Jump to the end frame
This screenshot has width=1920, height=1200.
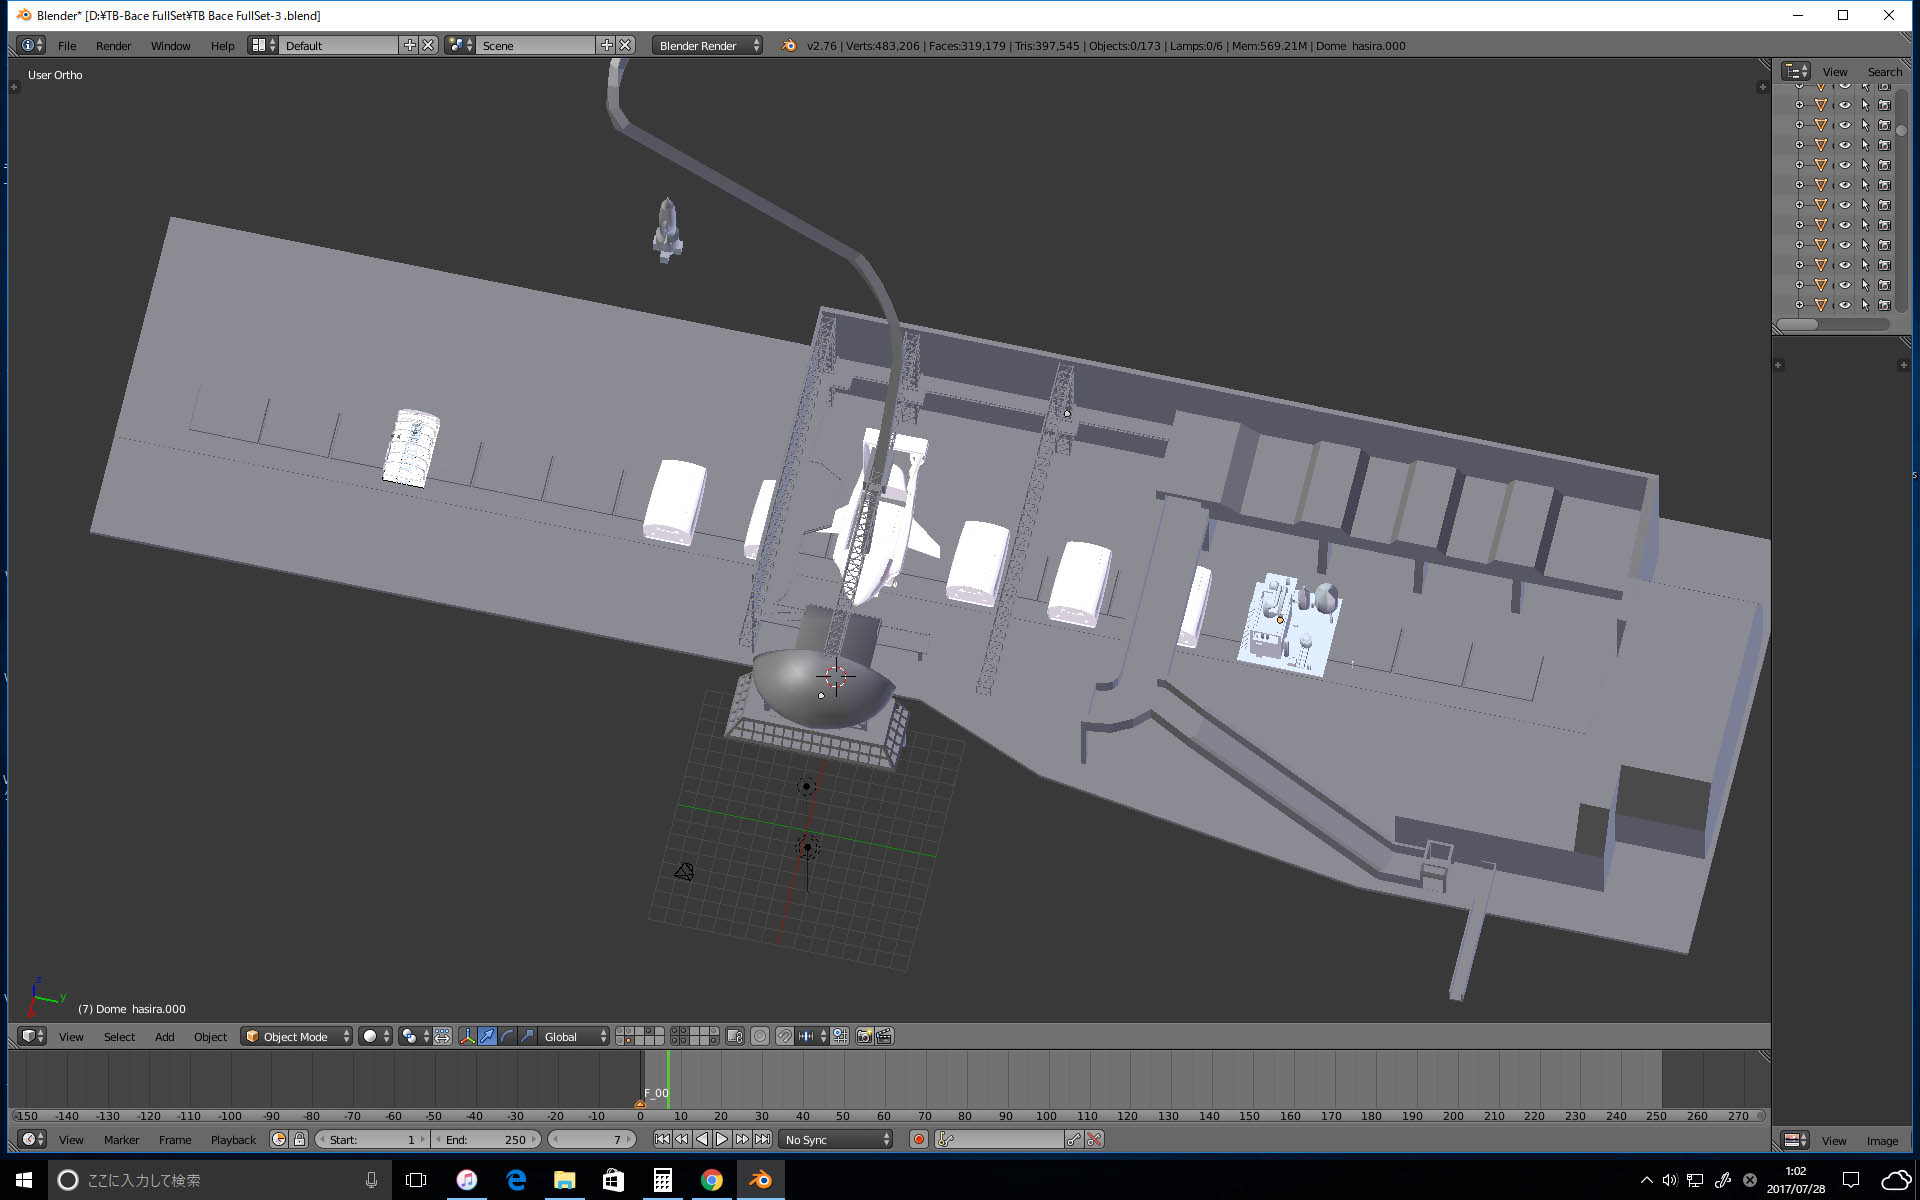(x=762, y=1139)
